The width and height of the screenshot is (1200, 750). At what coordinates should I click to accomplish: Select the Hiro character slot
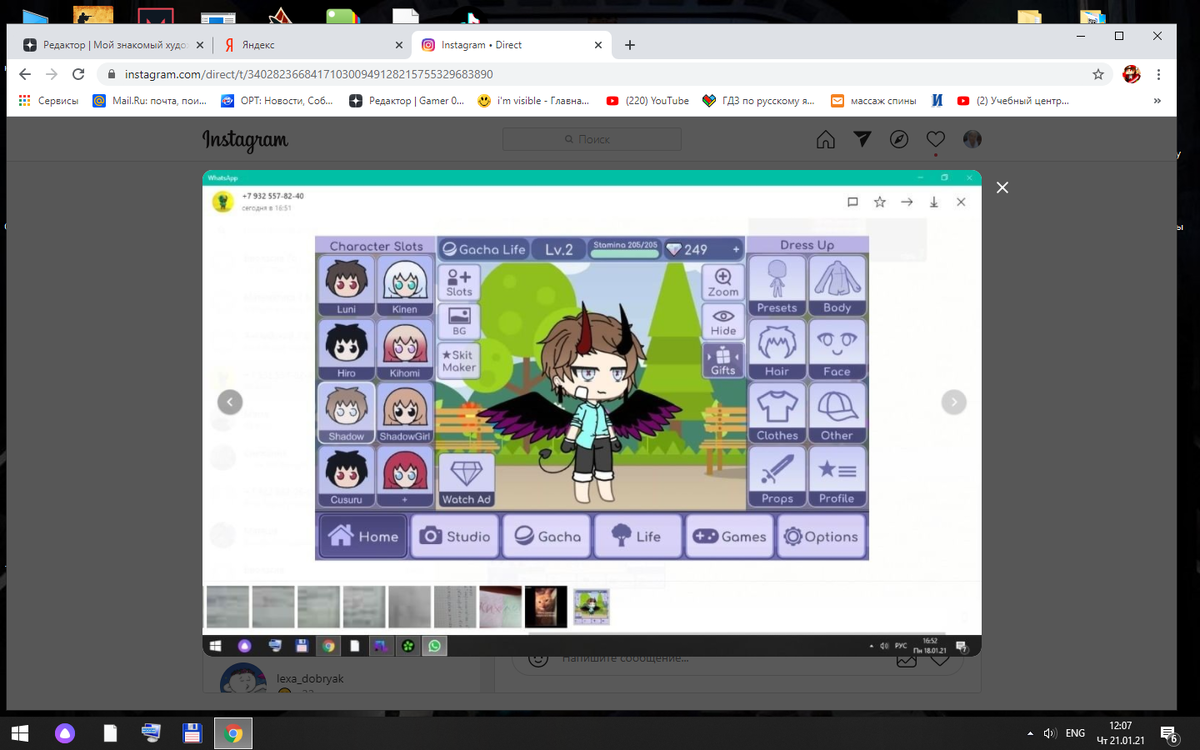(x=346, y=350)
